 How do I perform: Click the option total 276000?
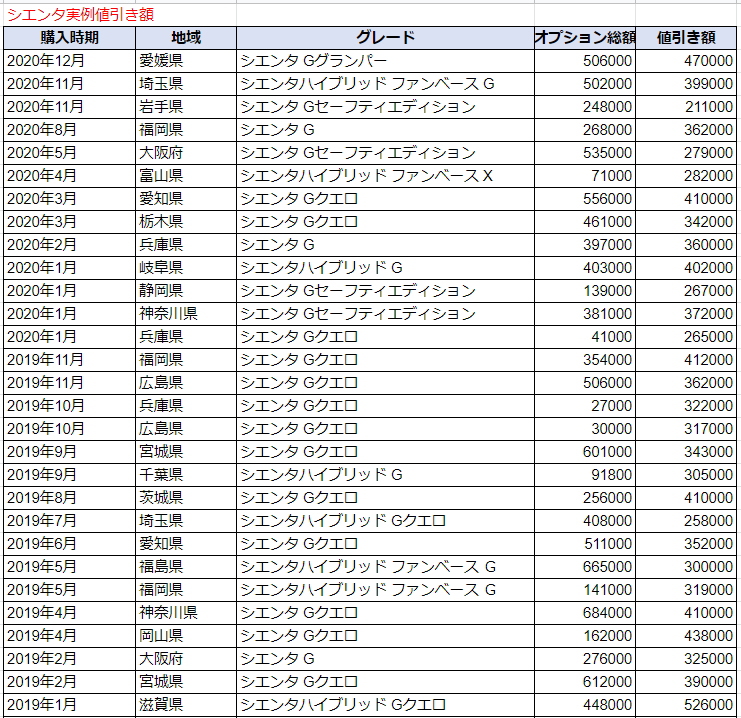coord(585,659)
